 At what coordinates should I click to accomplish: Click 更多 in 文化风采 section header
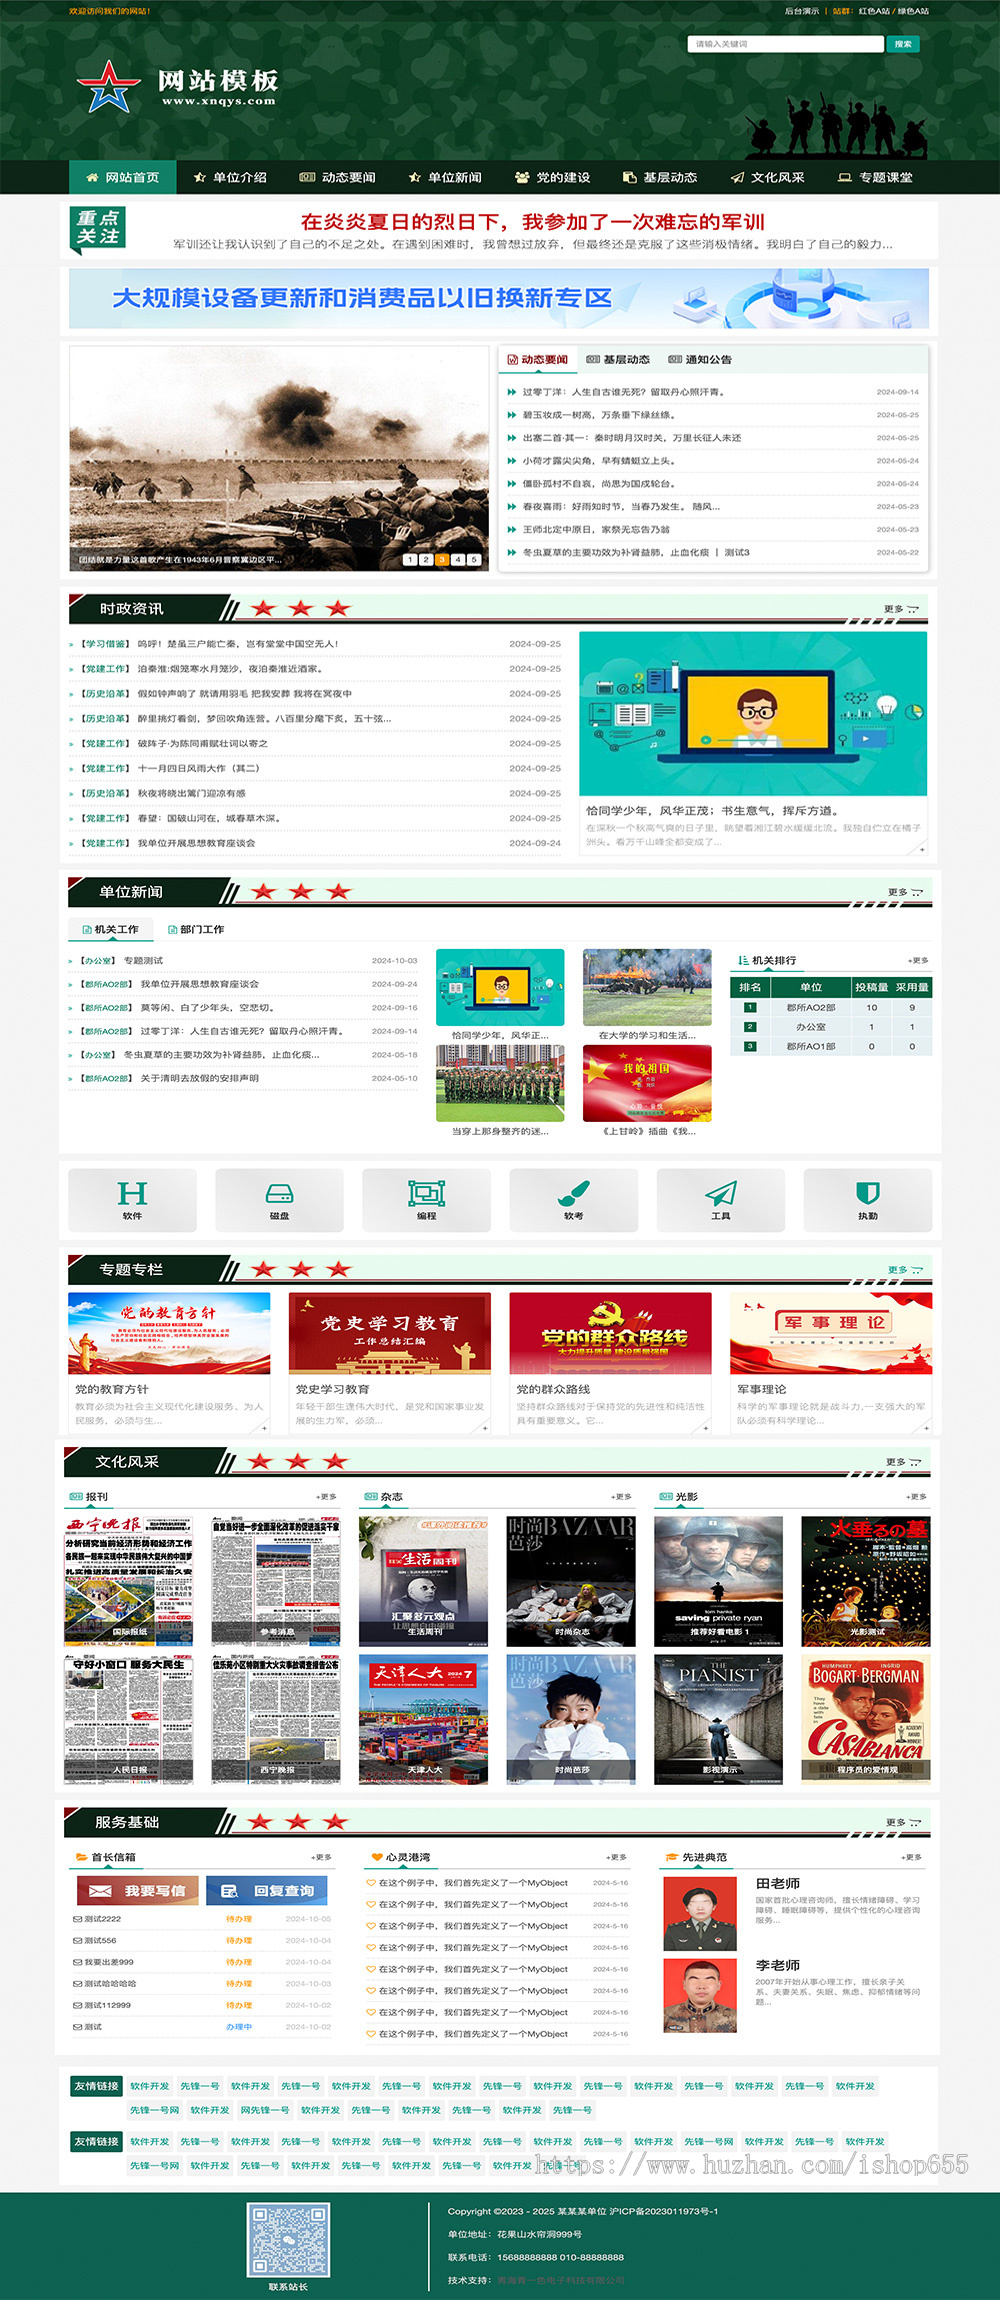click(903, 1462)
